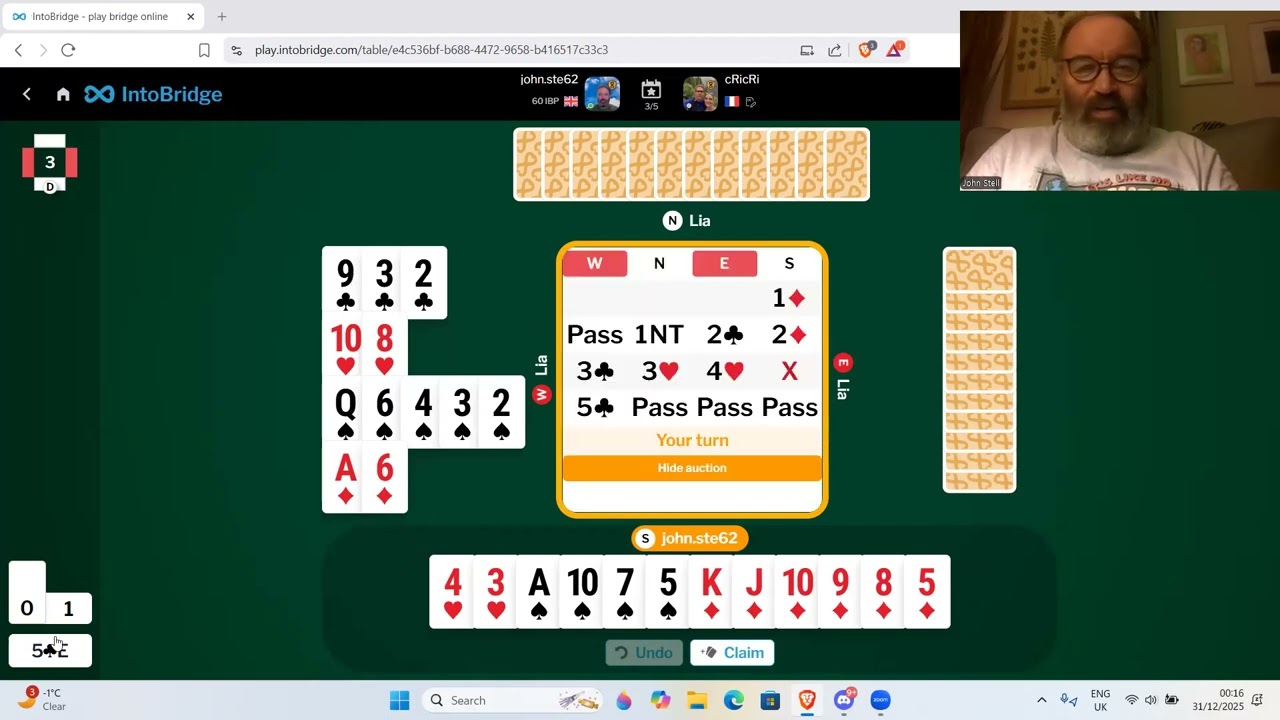
Task: Play the 5 of spades
Action: (668, 592)
